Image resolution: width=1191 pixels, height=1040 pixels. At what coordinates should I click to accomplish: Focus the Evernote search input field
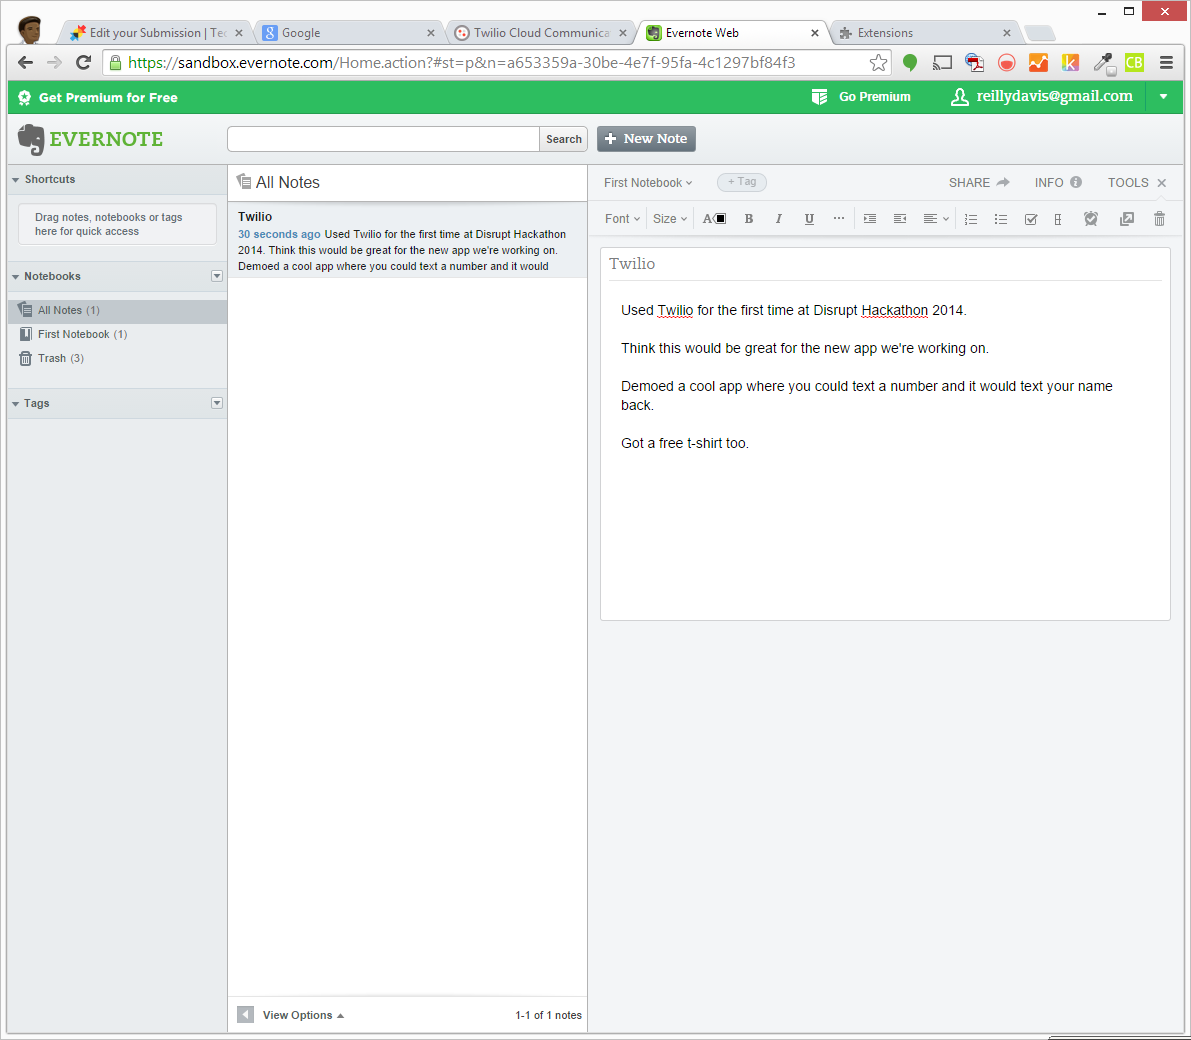click(384, 139)
